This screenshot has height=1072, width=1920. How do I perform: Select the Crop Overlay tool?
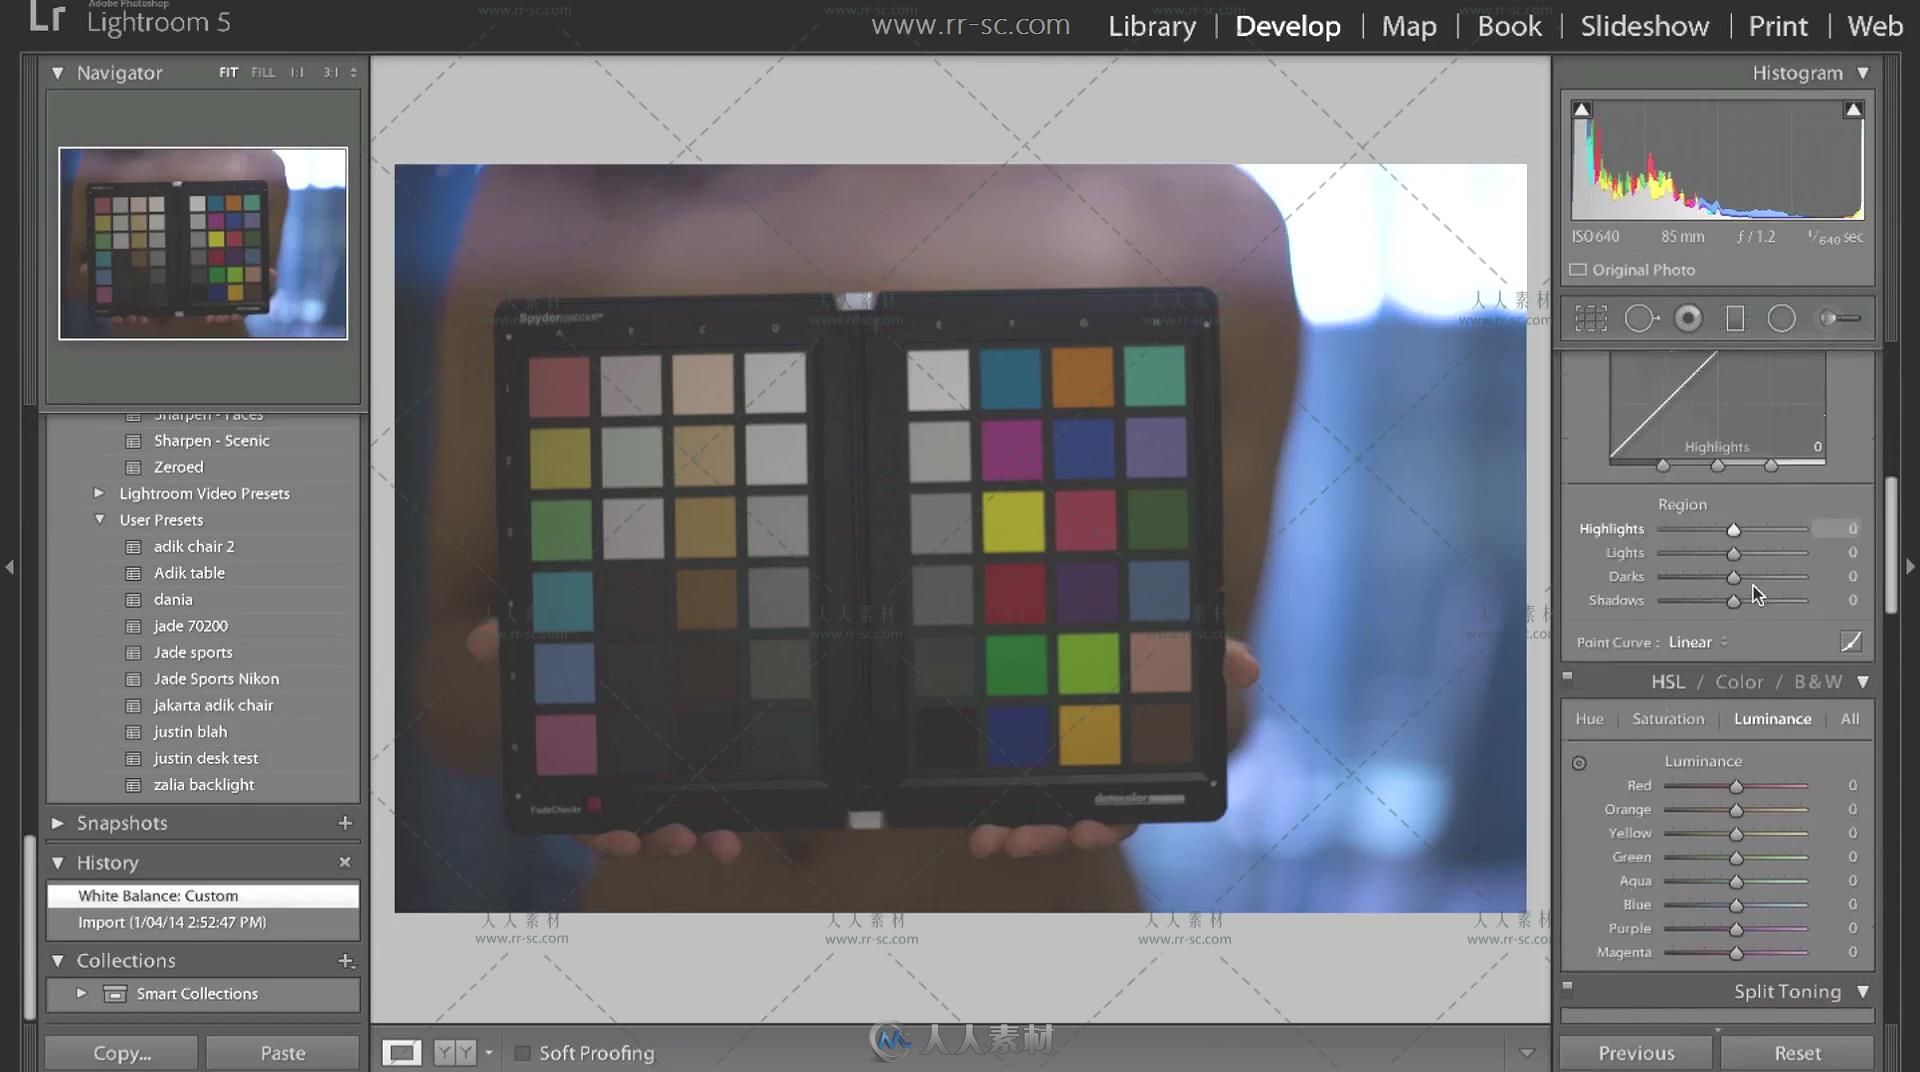tap(1590, 318)
